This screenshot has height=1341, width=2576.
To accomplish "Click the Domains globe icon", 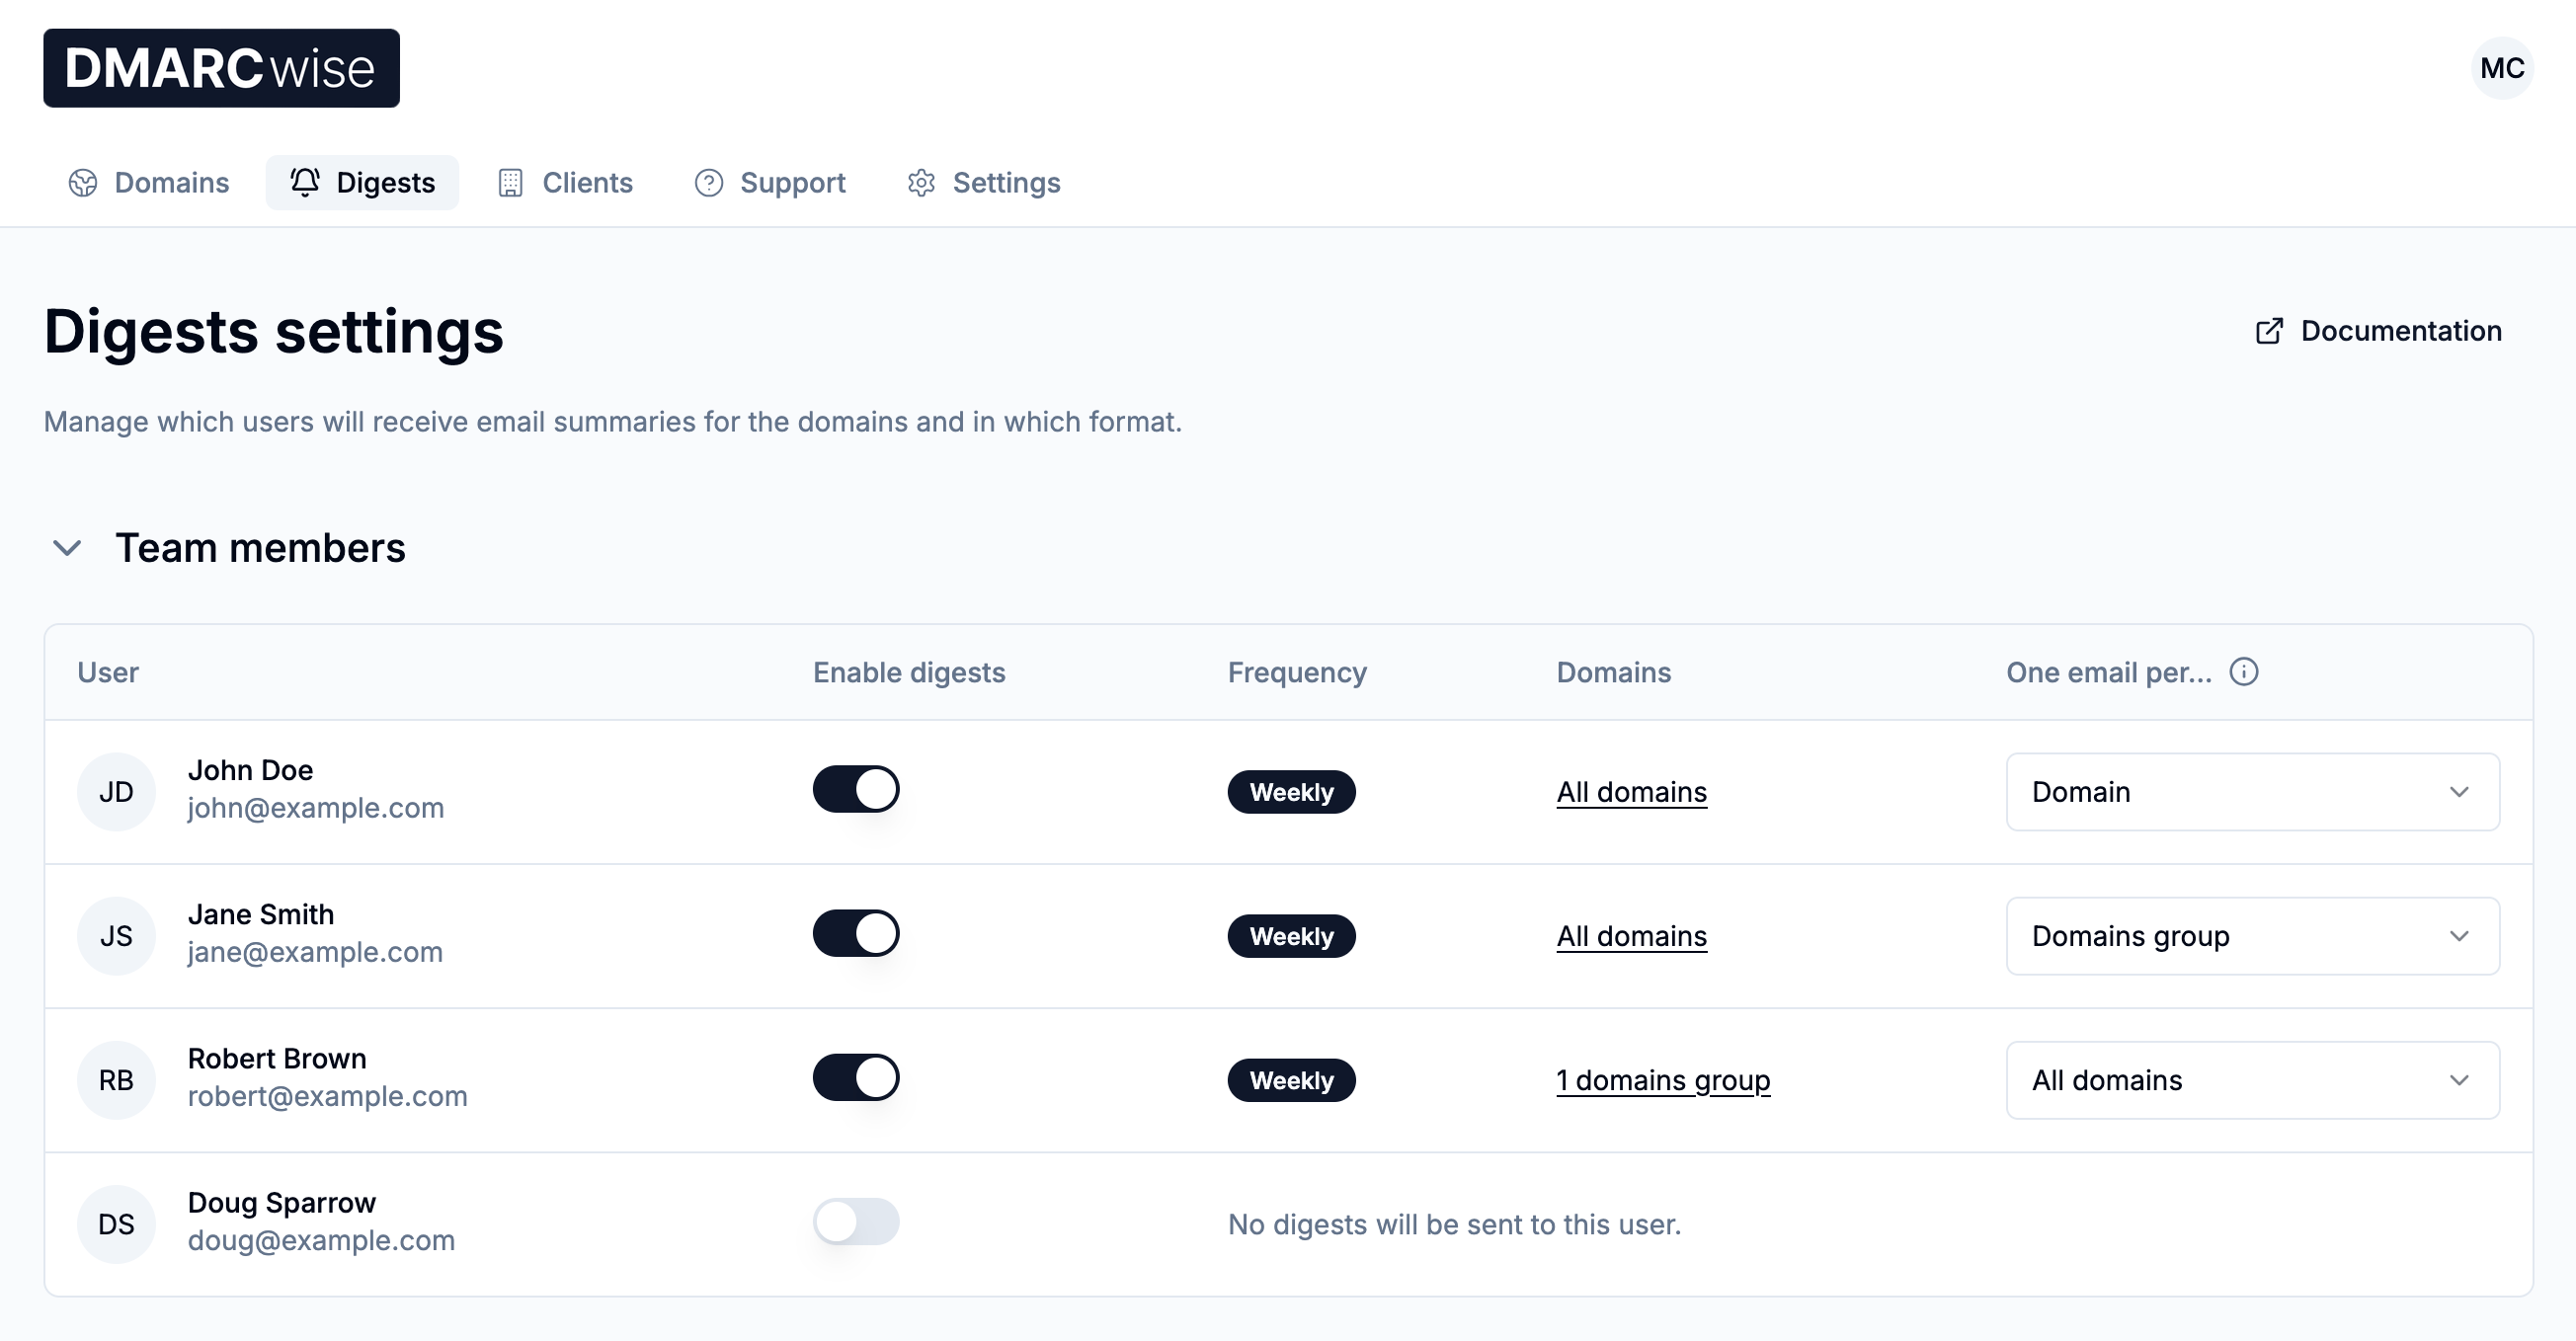I will coord(83,182).
